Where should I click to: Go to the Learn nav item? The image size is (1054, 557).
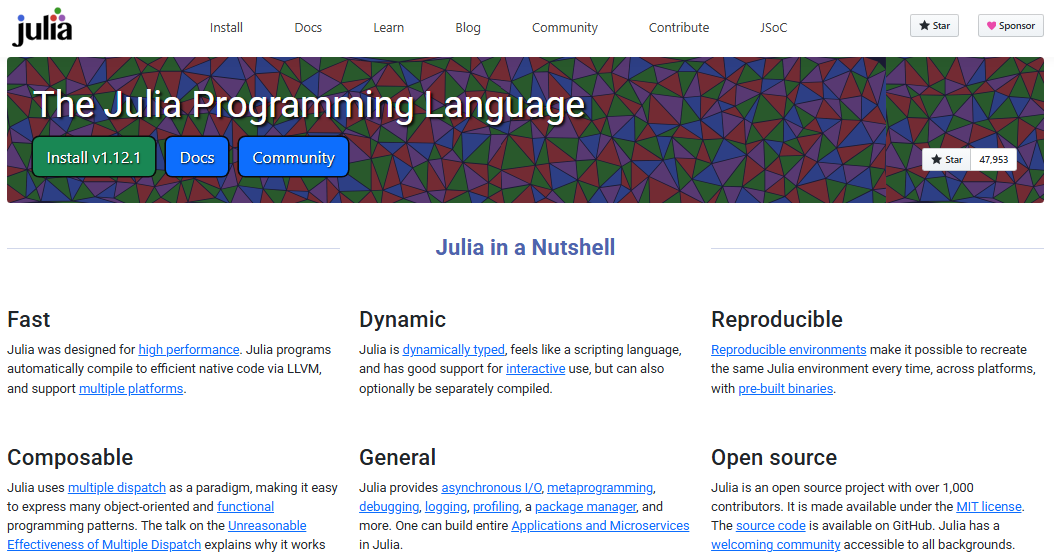(x=389, y=28)
